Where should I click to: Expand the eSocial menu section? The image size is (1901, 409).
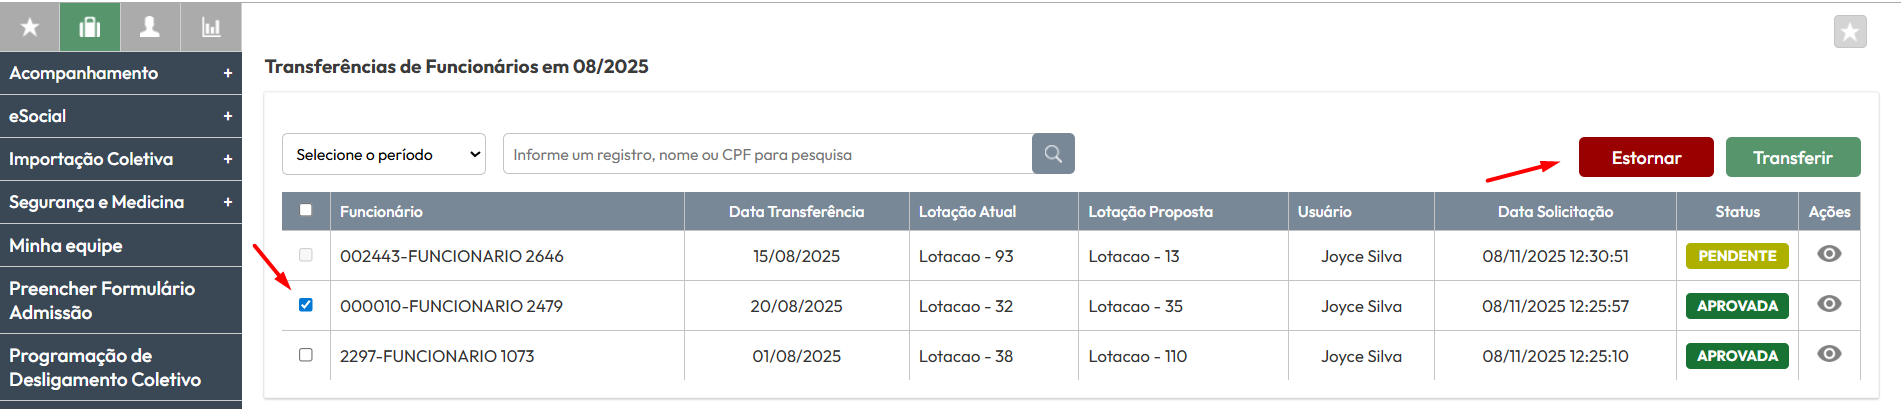(120, 116)
